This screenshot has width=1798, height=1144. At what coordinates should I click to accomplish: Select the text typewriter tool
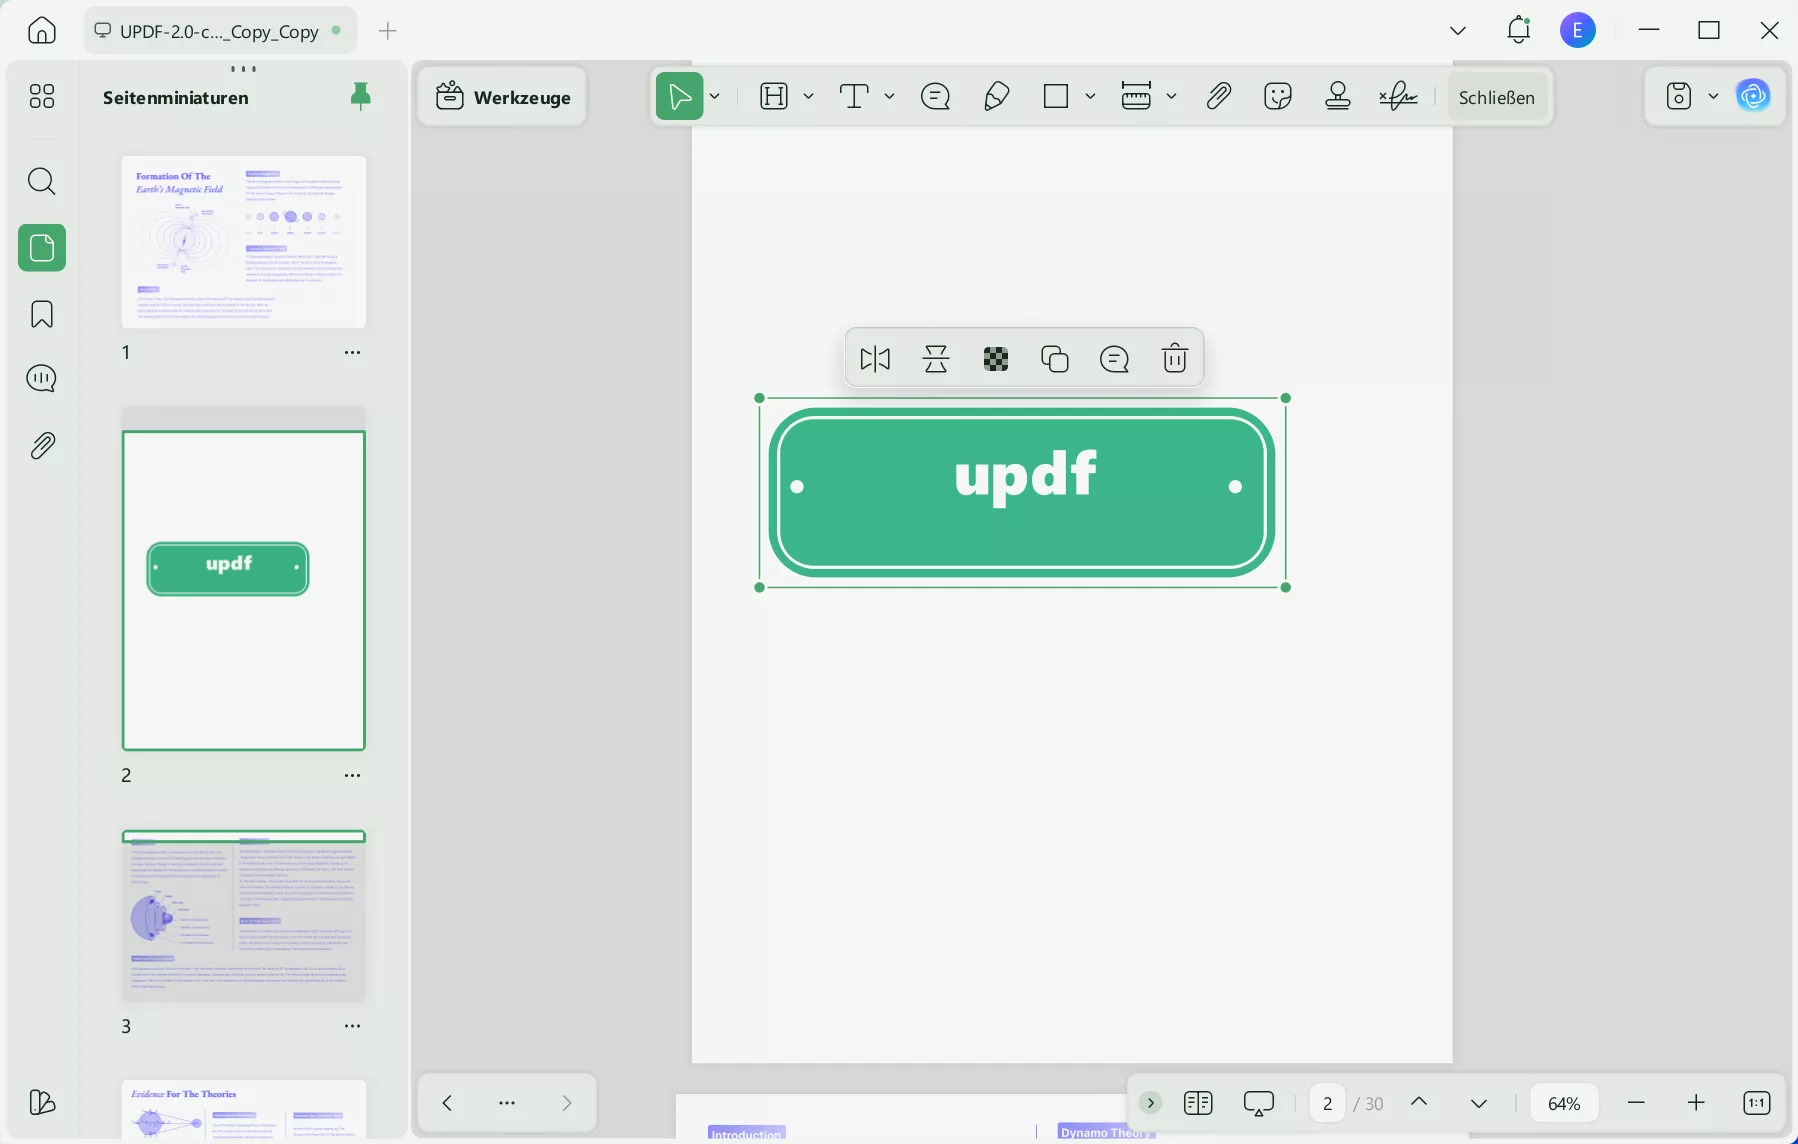click(x=853, y=96)
